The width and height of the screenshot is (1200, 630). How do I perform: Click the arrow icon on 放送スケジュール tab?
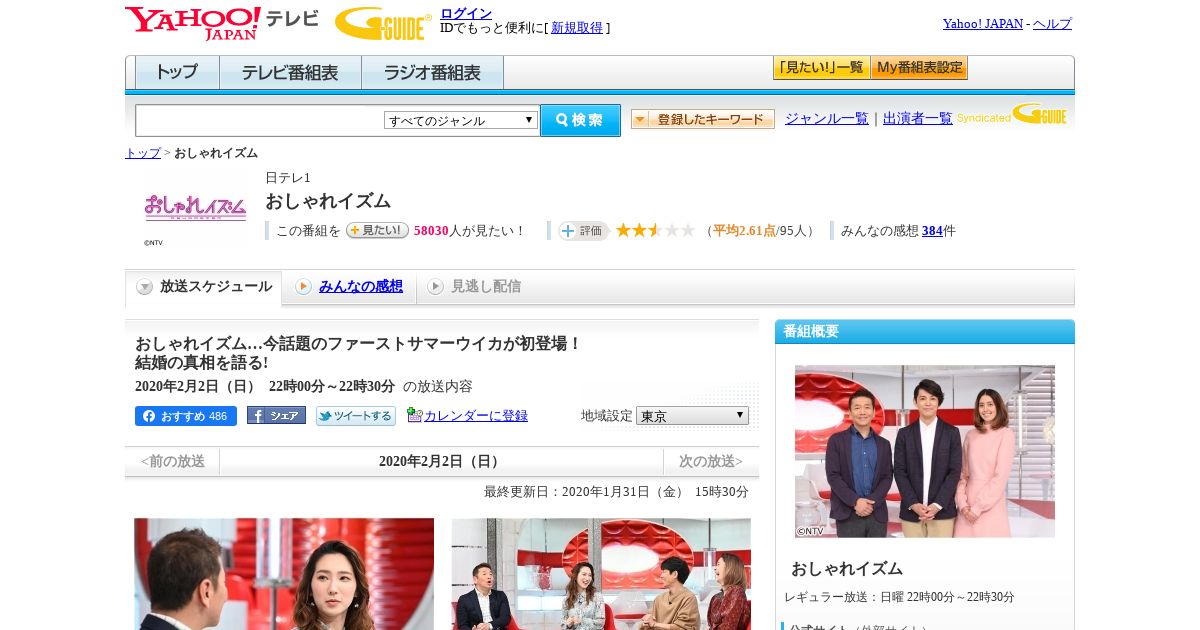point(145,287)
